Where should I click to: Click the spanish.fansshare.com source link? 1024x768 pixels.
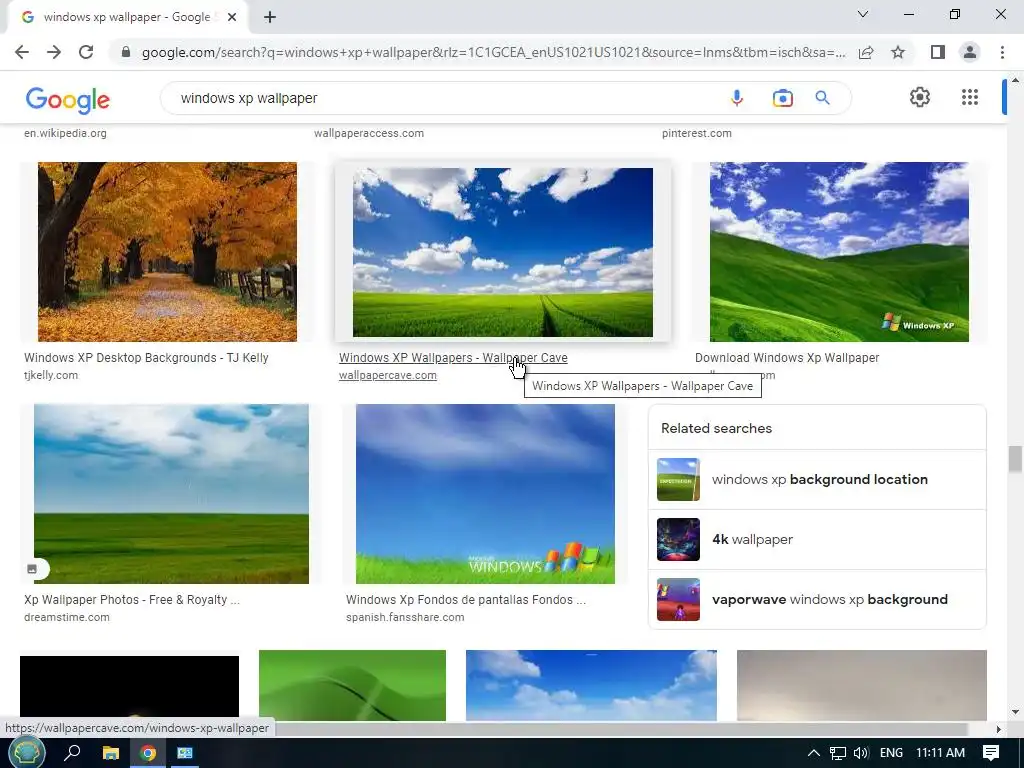[405, 617]
